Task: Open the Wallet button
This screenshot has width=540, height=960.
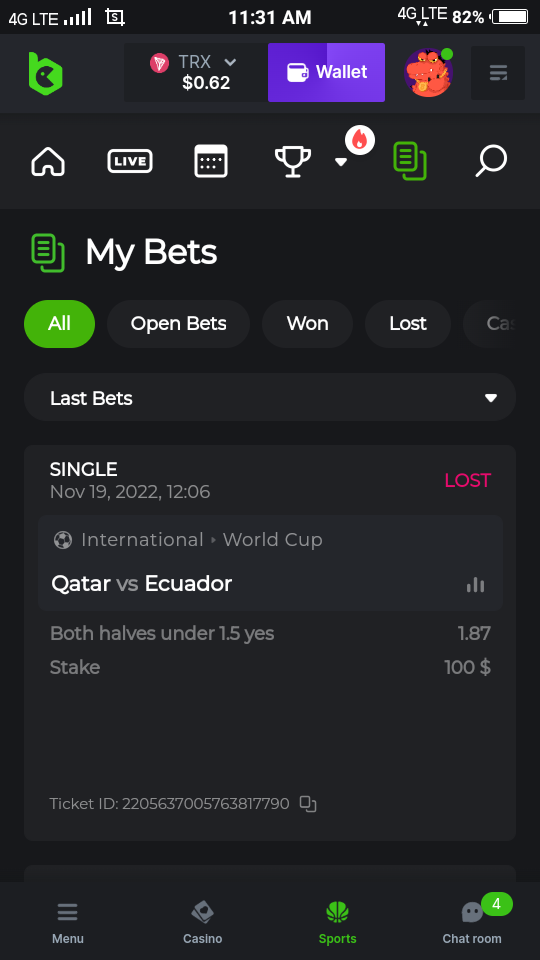Action: (326, 72)
